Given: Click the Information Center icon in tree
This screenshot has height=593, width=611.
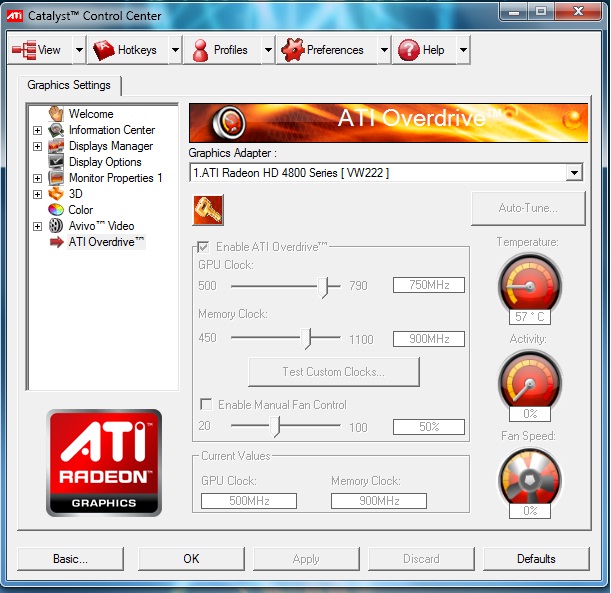Looking at the screenshot, I should click(56, 130).
